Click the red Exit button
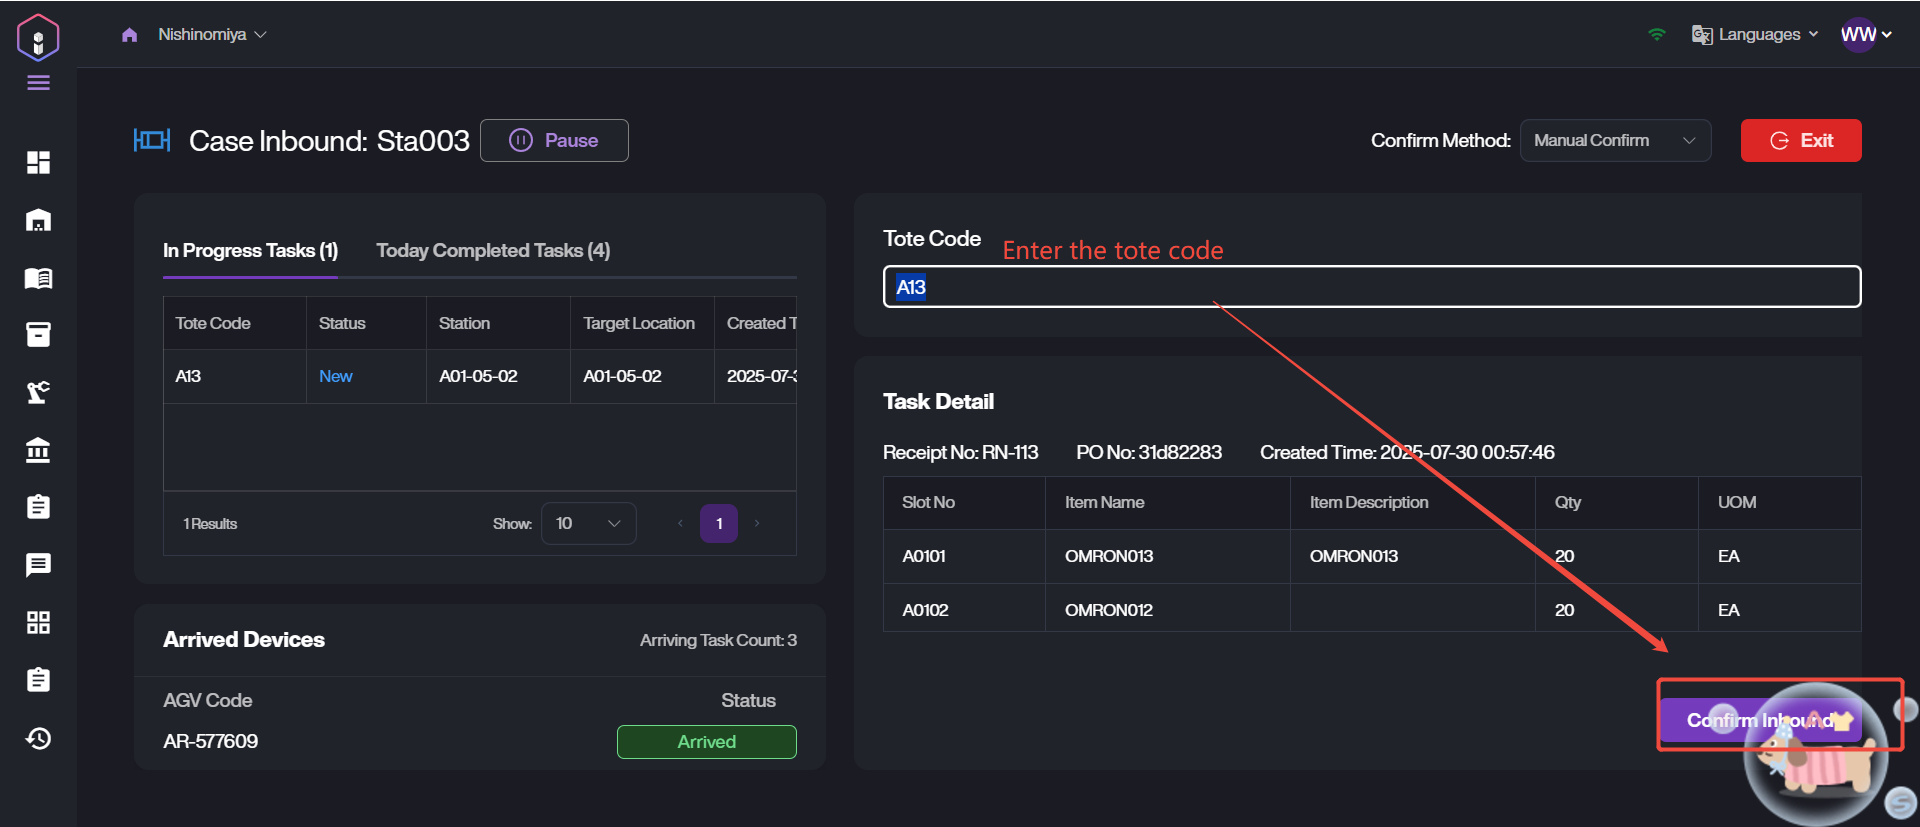The width and height of the screenshot is (1920, 827). point(1800,141)
